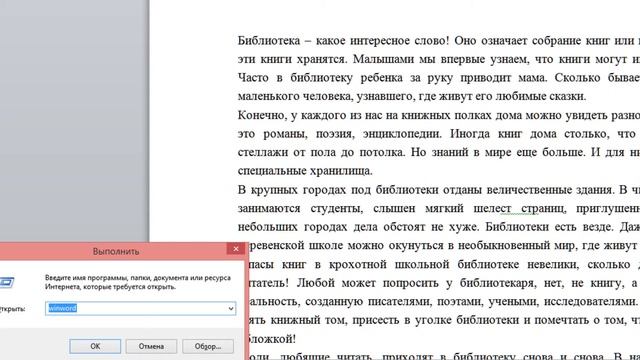
Task: Click the Отмена button
Action: (x=151, y=346)
